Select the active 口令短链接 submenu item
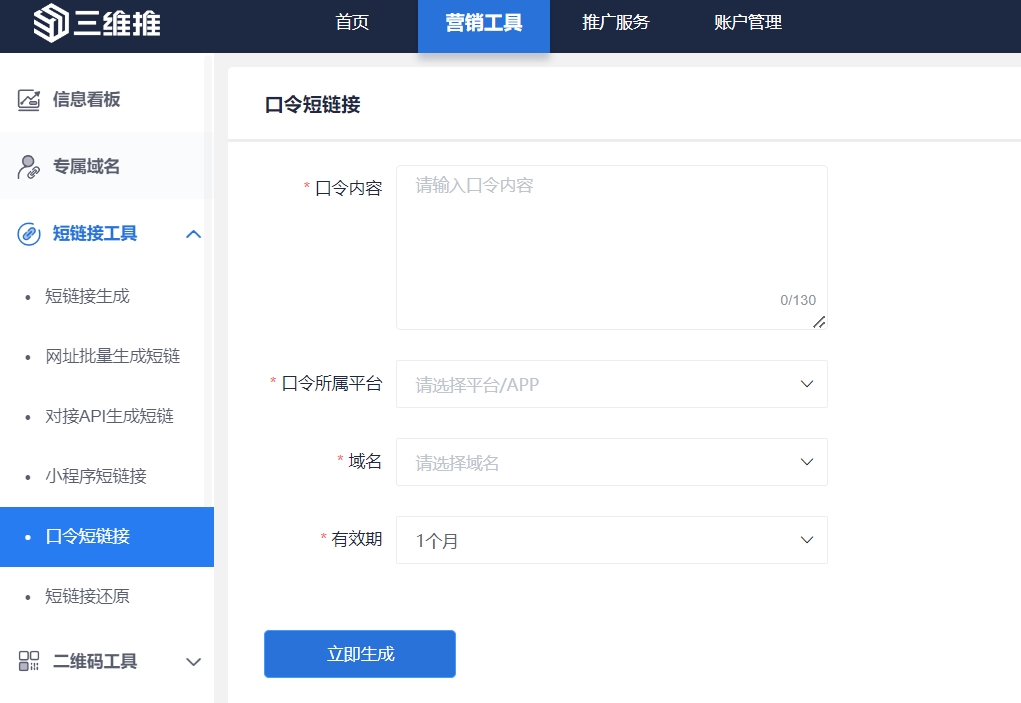1021x703 pixels. pyautogui.click(x=107, y=537)
